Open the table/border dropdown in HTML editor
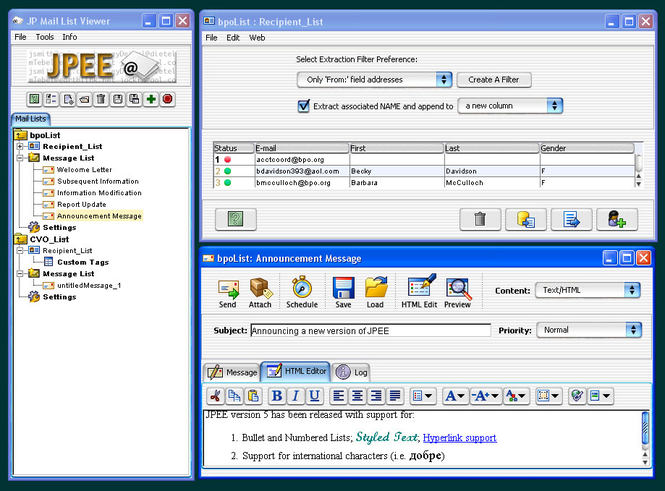The width and height of the screenshot is (665, 491). 548,396
